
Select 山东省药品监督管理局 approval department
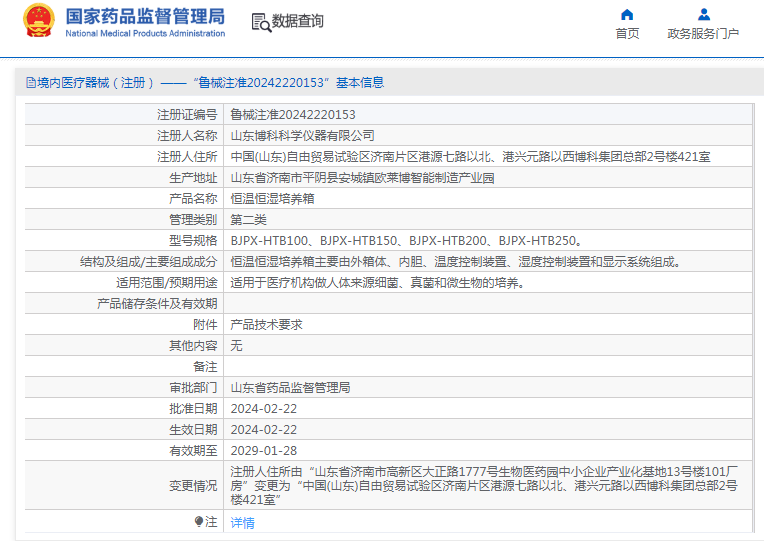[x=290, y=387]
